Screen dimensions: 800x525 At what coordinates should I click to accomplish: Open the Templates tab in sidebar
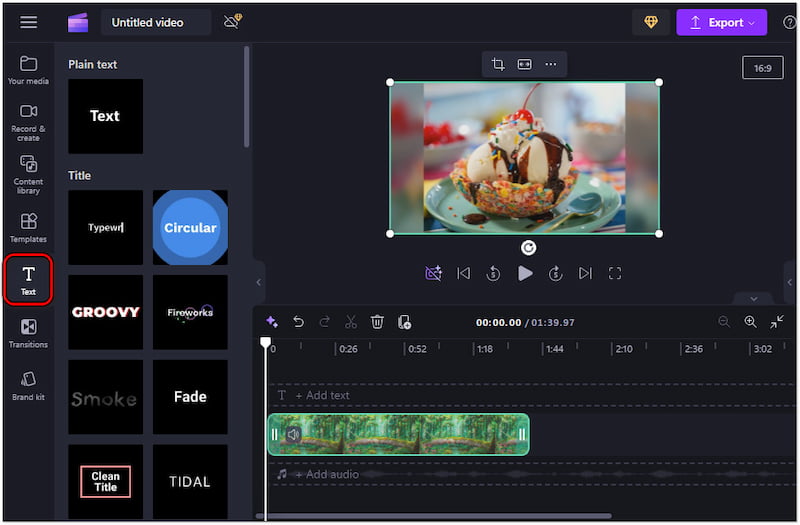click(28, 228)
